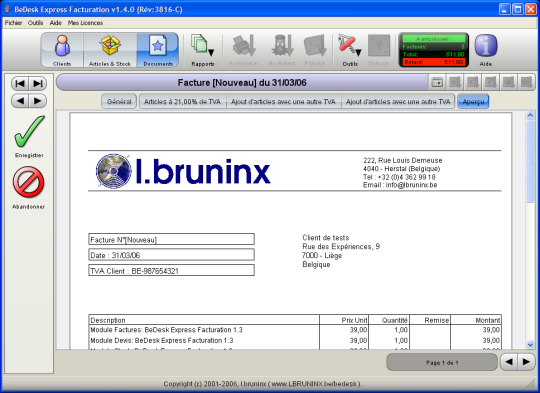Screen dimensions: 540x393
Task: Click red Abandonner cancel icon
Action: (29, 187)
